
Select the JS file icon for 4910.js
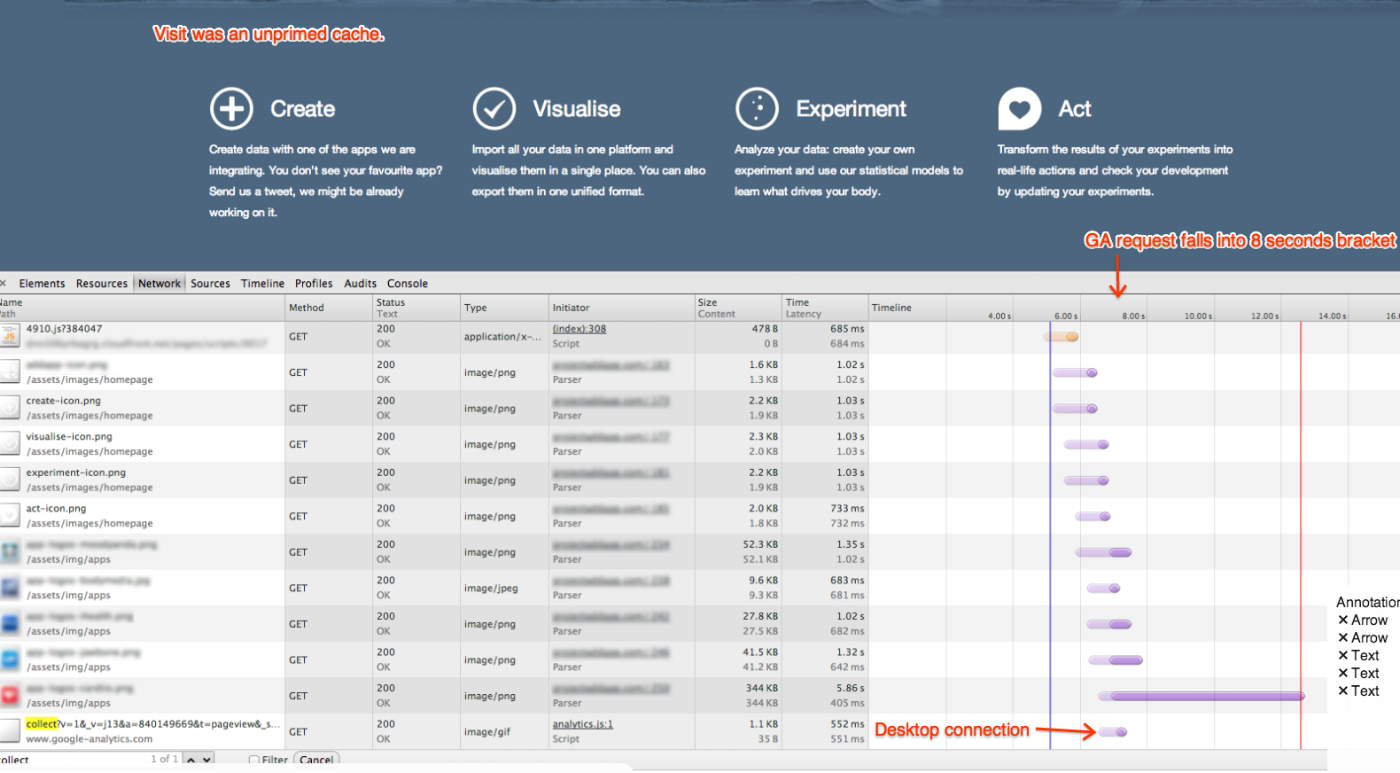(x=10, y=336)
